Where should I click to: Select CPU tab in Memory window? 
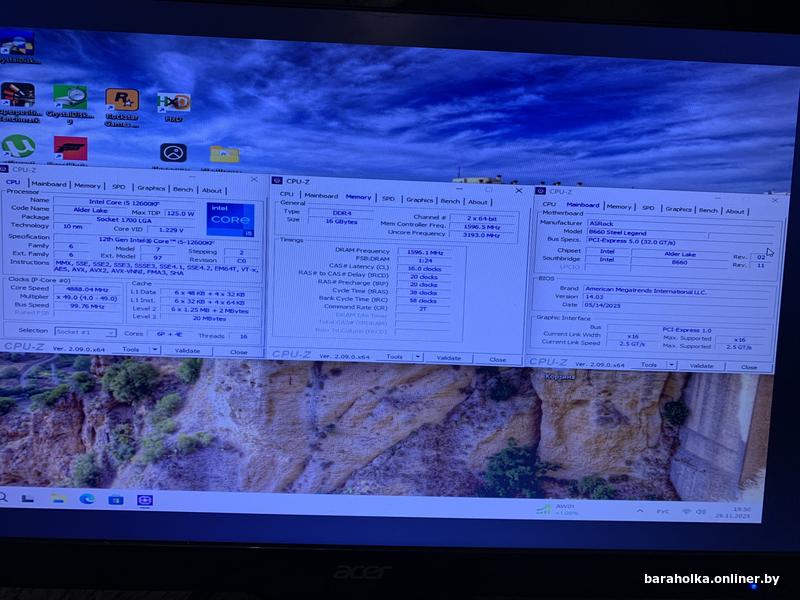coord(287,194)
